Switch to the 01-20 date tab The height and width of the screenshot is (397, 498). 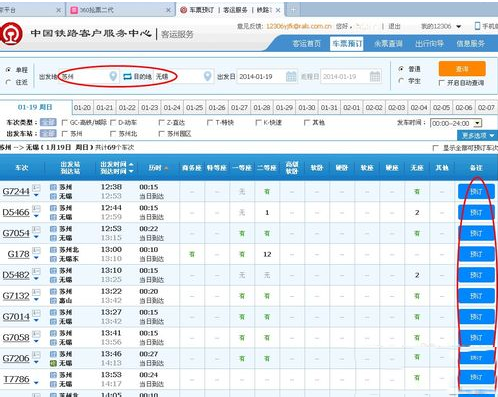tap(82, 108)
